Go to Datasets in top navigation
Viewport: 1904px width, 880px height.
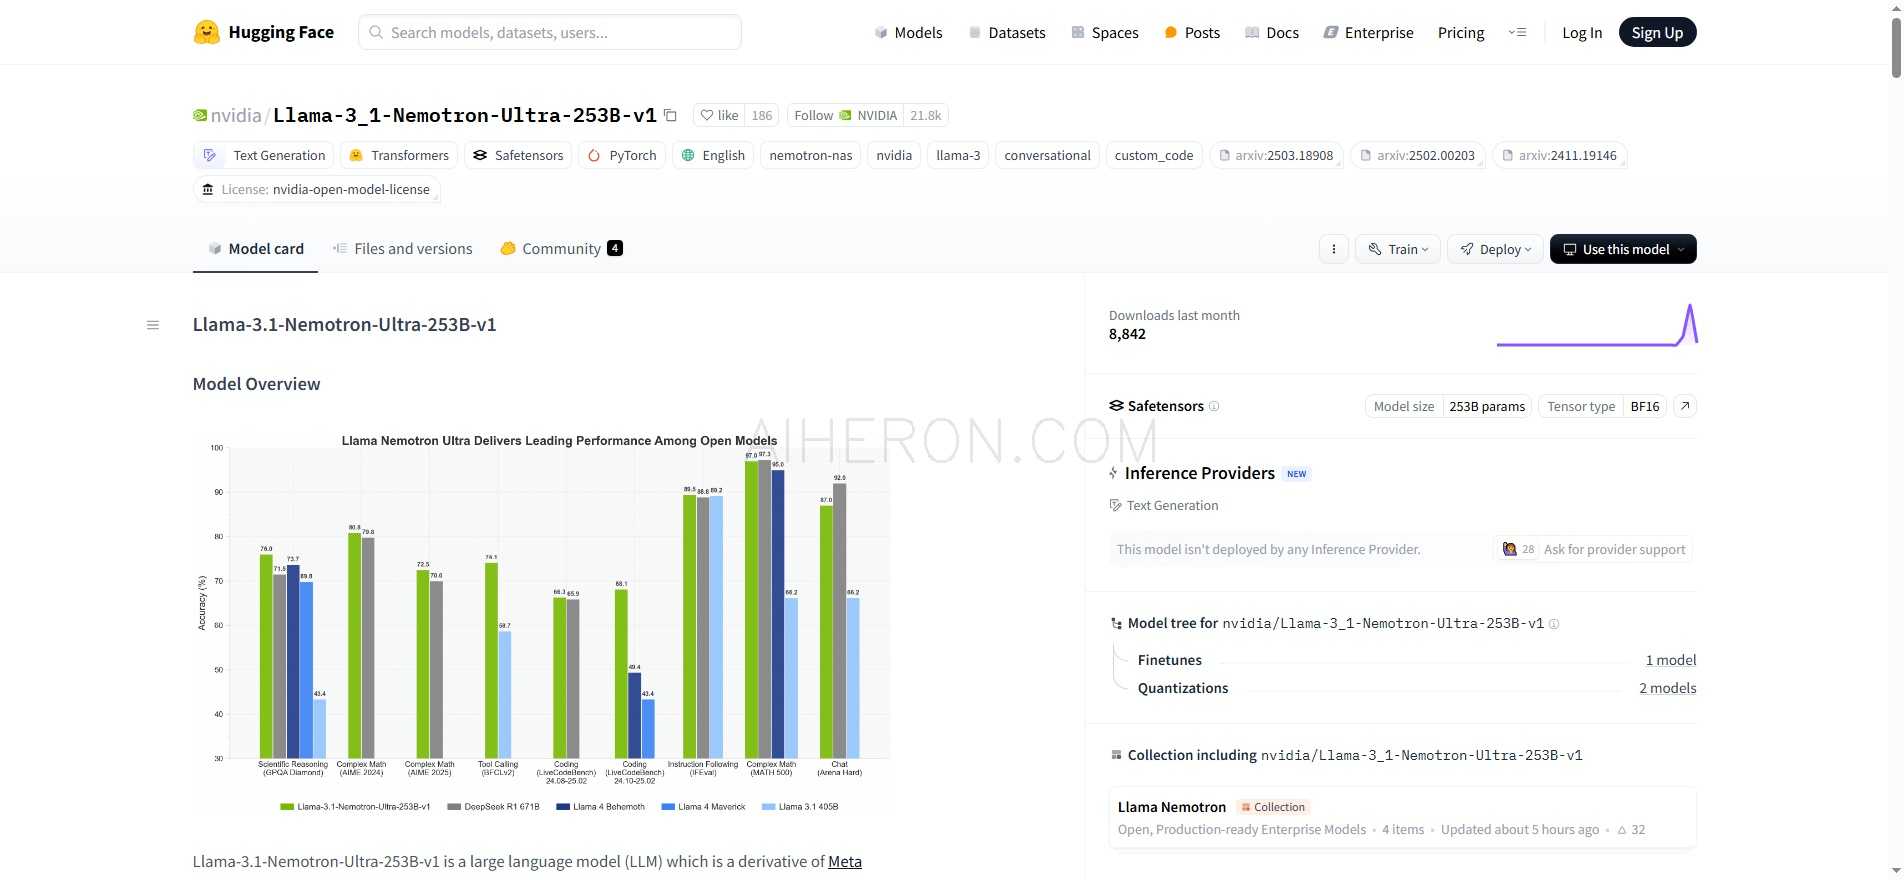1006,33
